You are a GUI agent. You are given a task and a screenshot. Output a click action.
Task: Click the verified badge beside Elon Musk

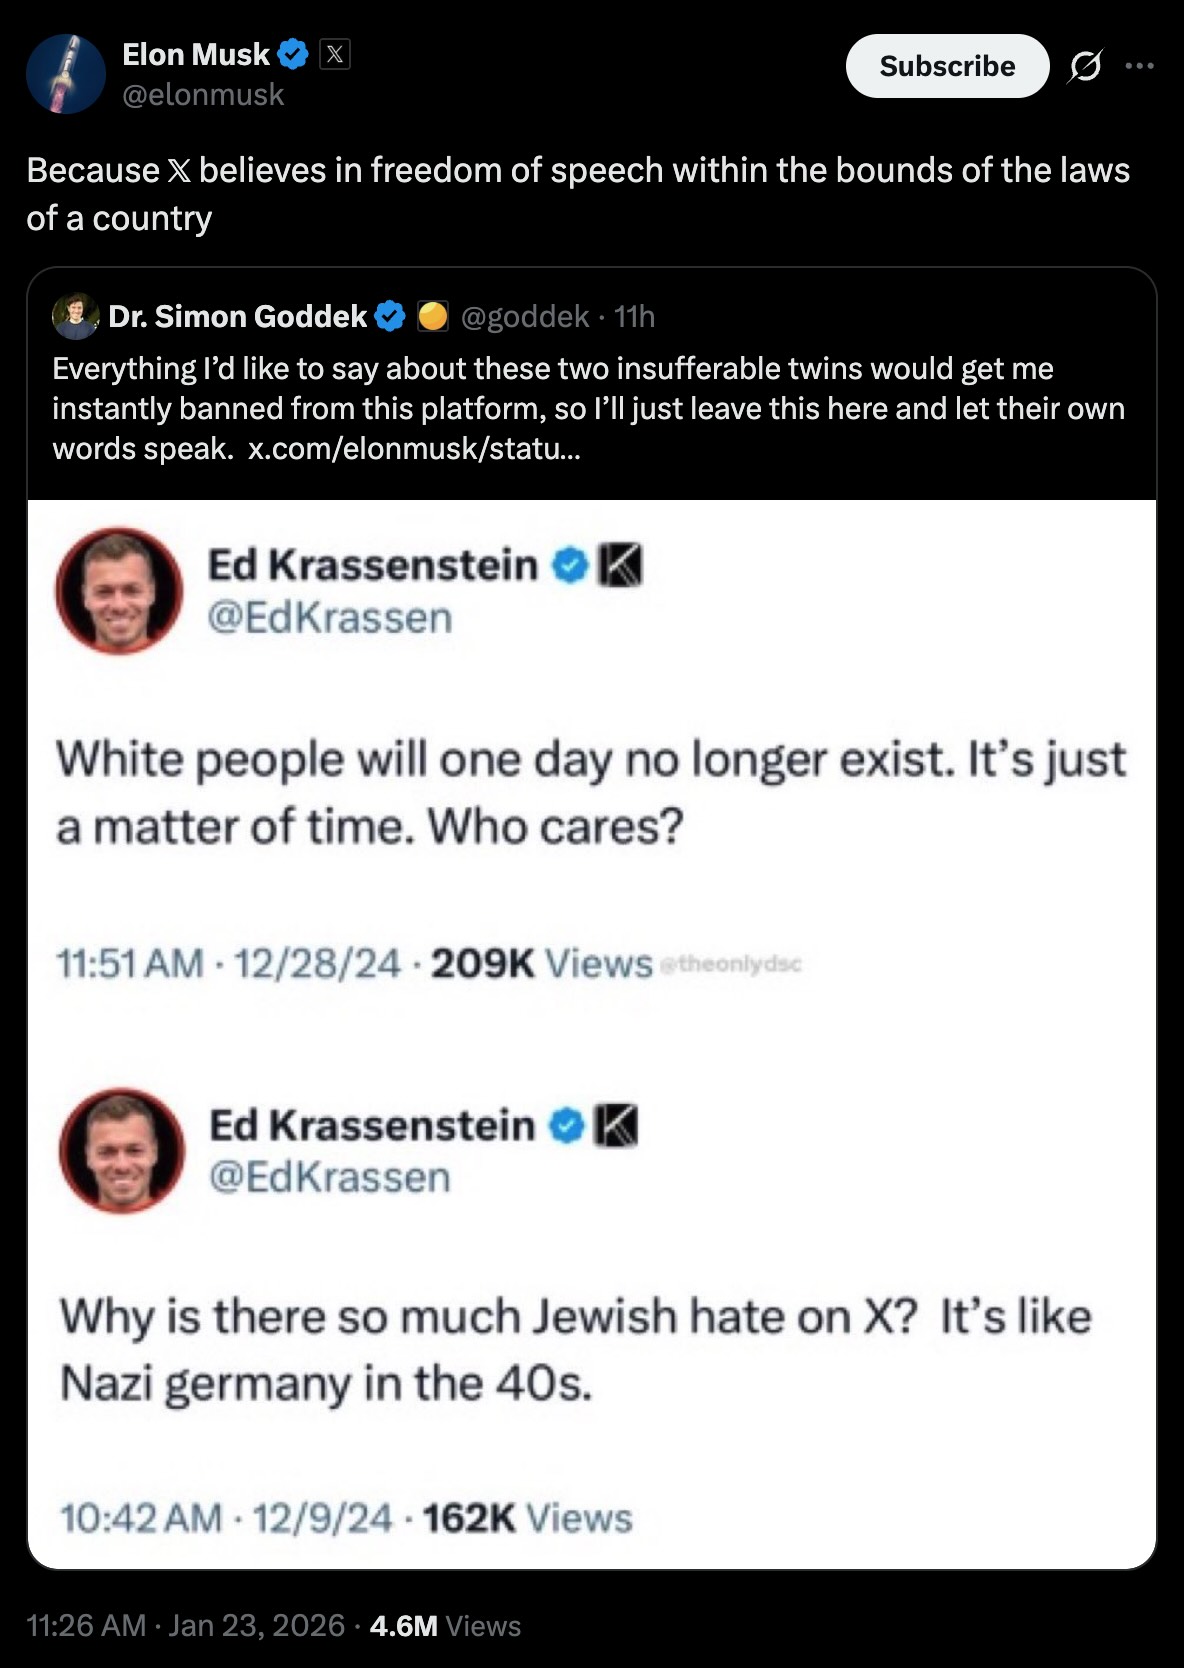coord(292,54)
